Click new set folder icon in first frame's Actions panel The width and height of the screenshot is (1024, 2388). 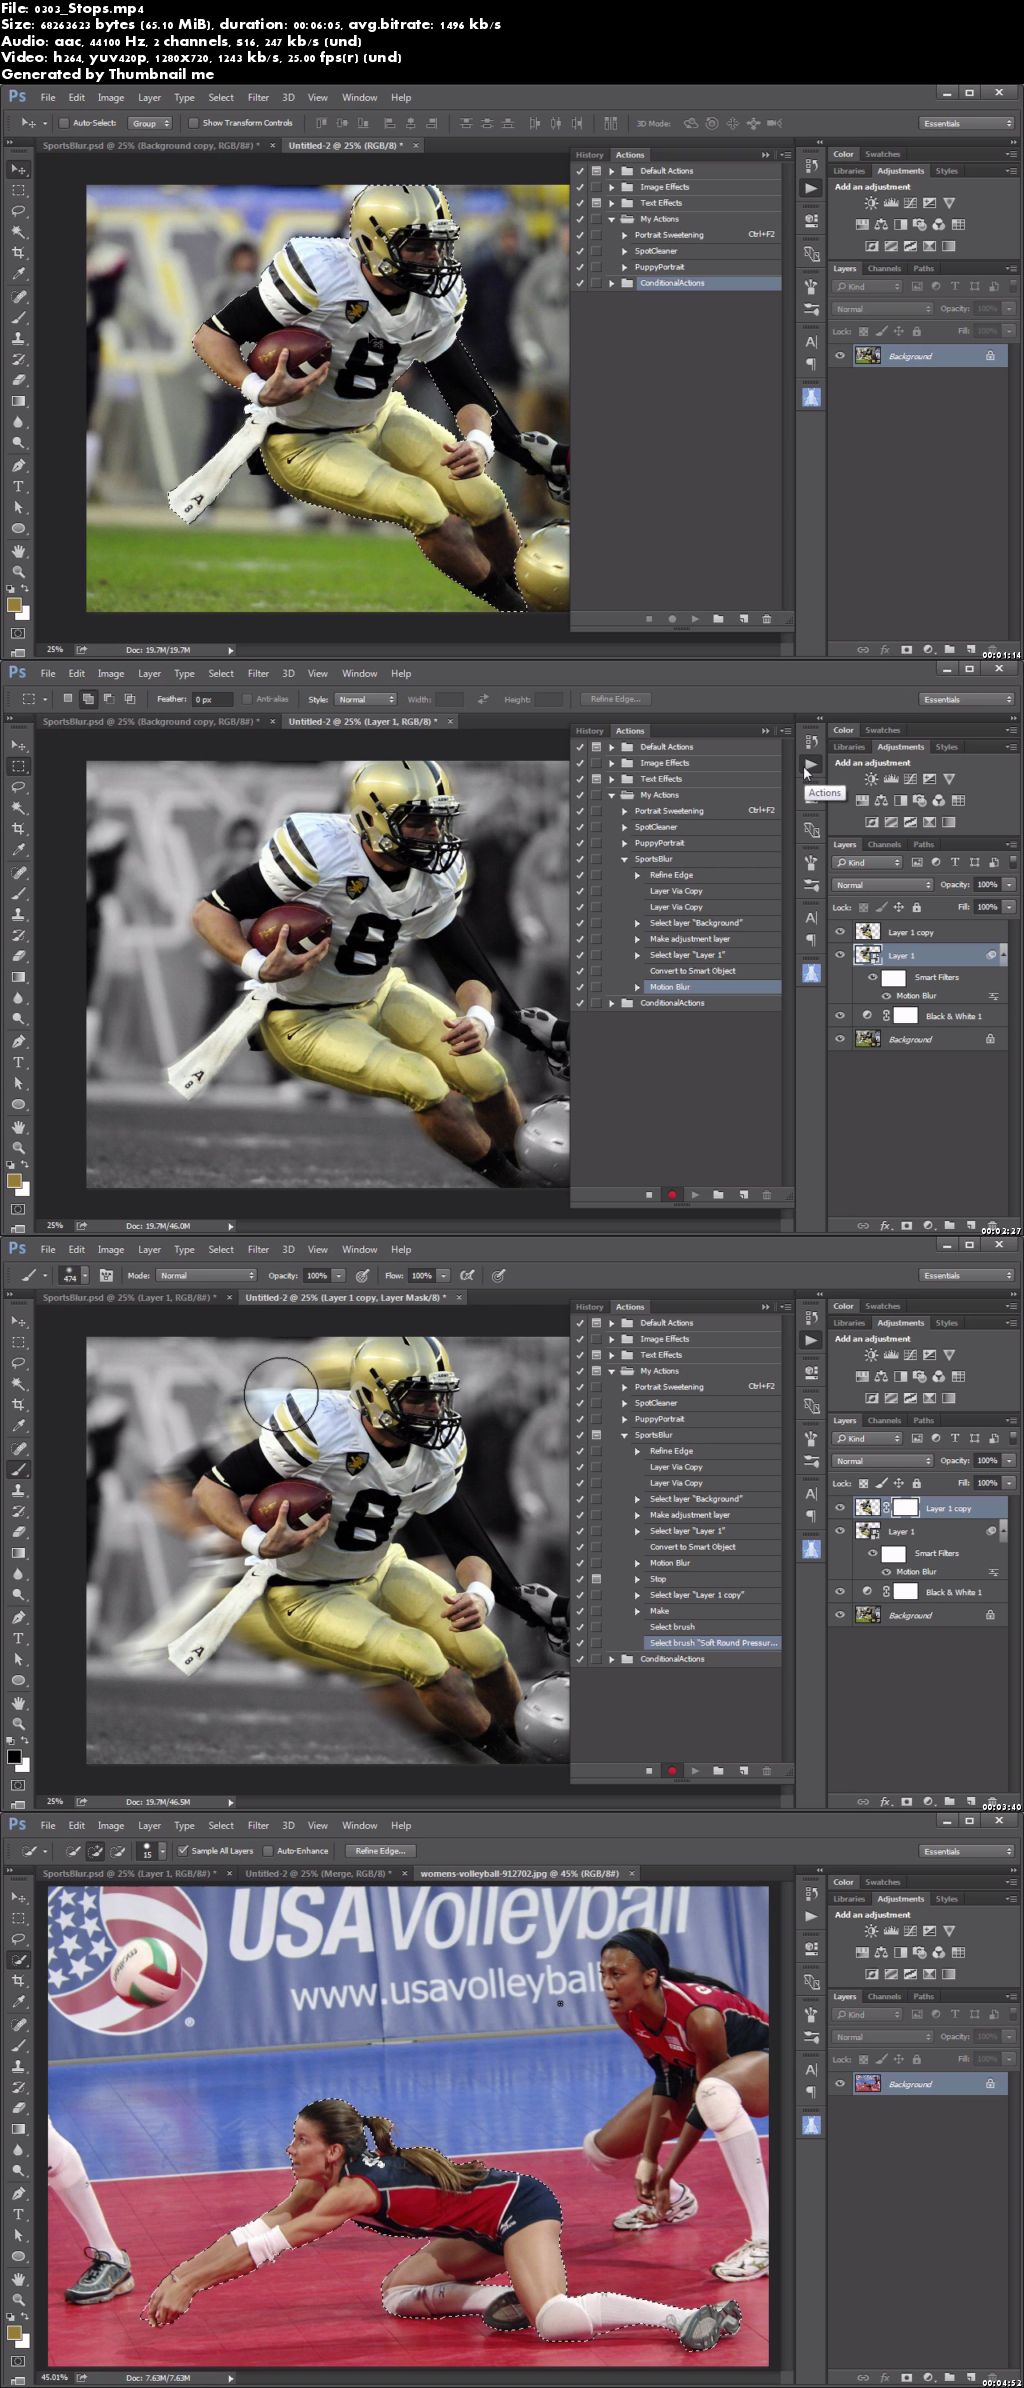718,619
